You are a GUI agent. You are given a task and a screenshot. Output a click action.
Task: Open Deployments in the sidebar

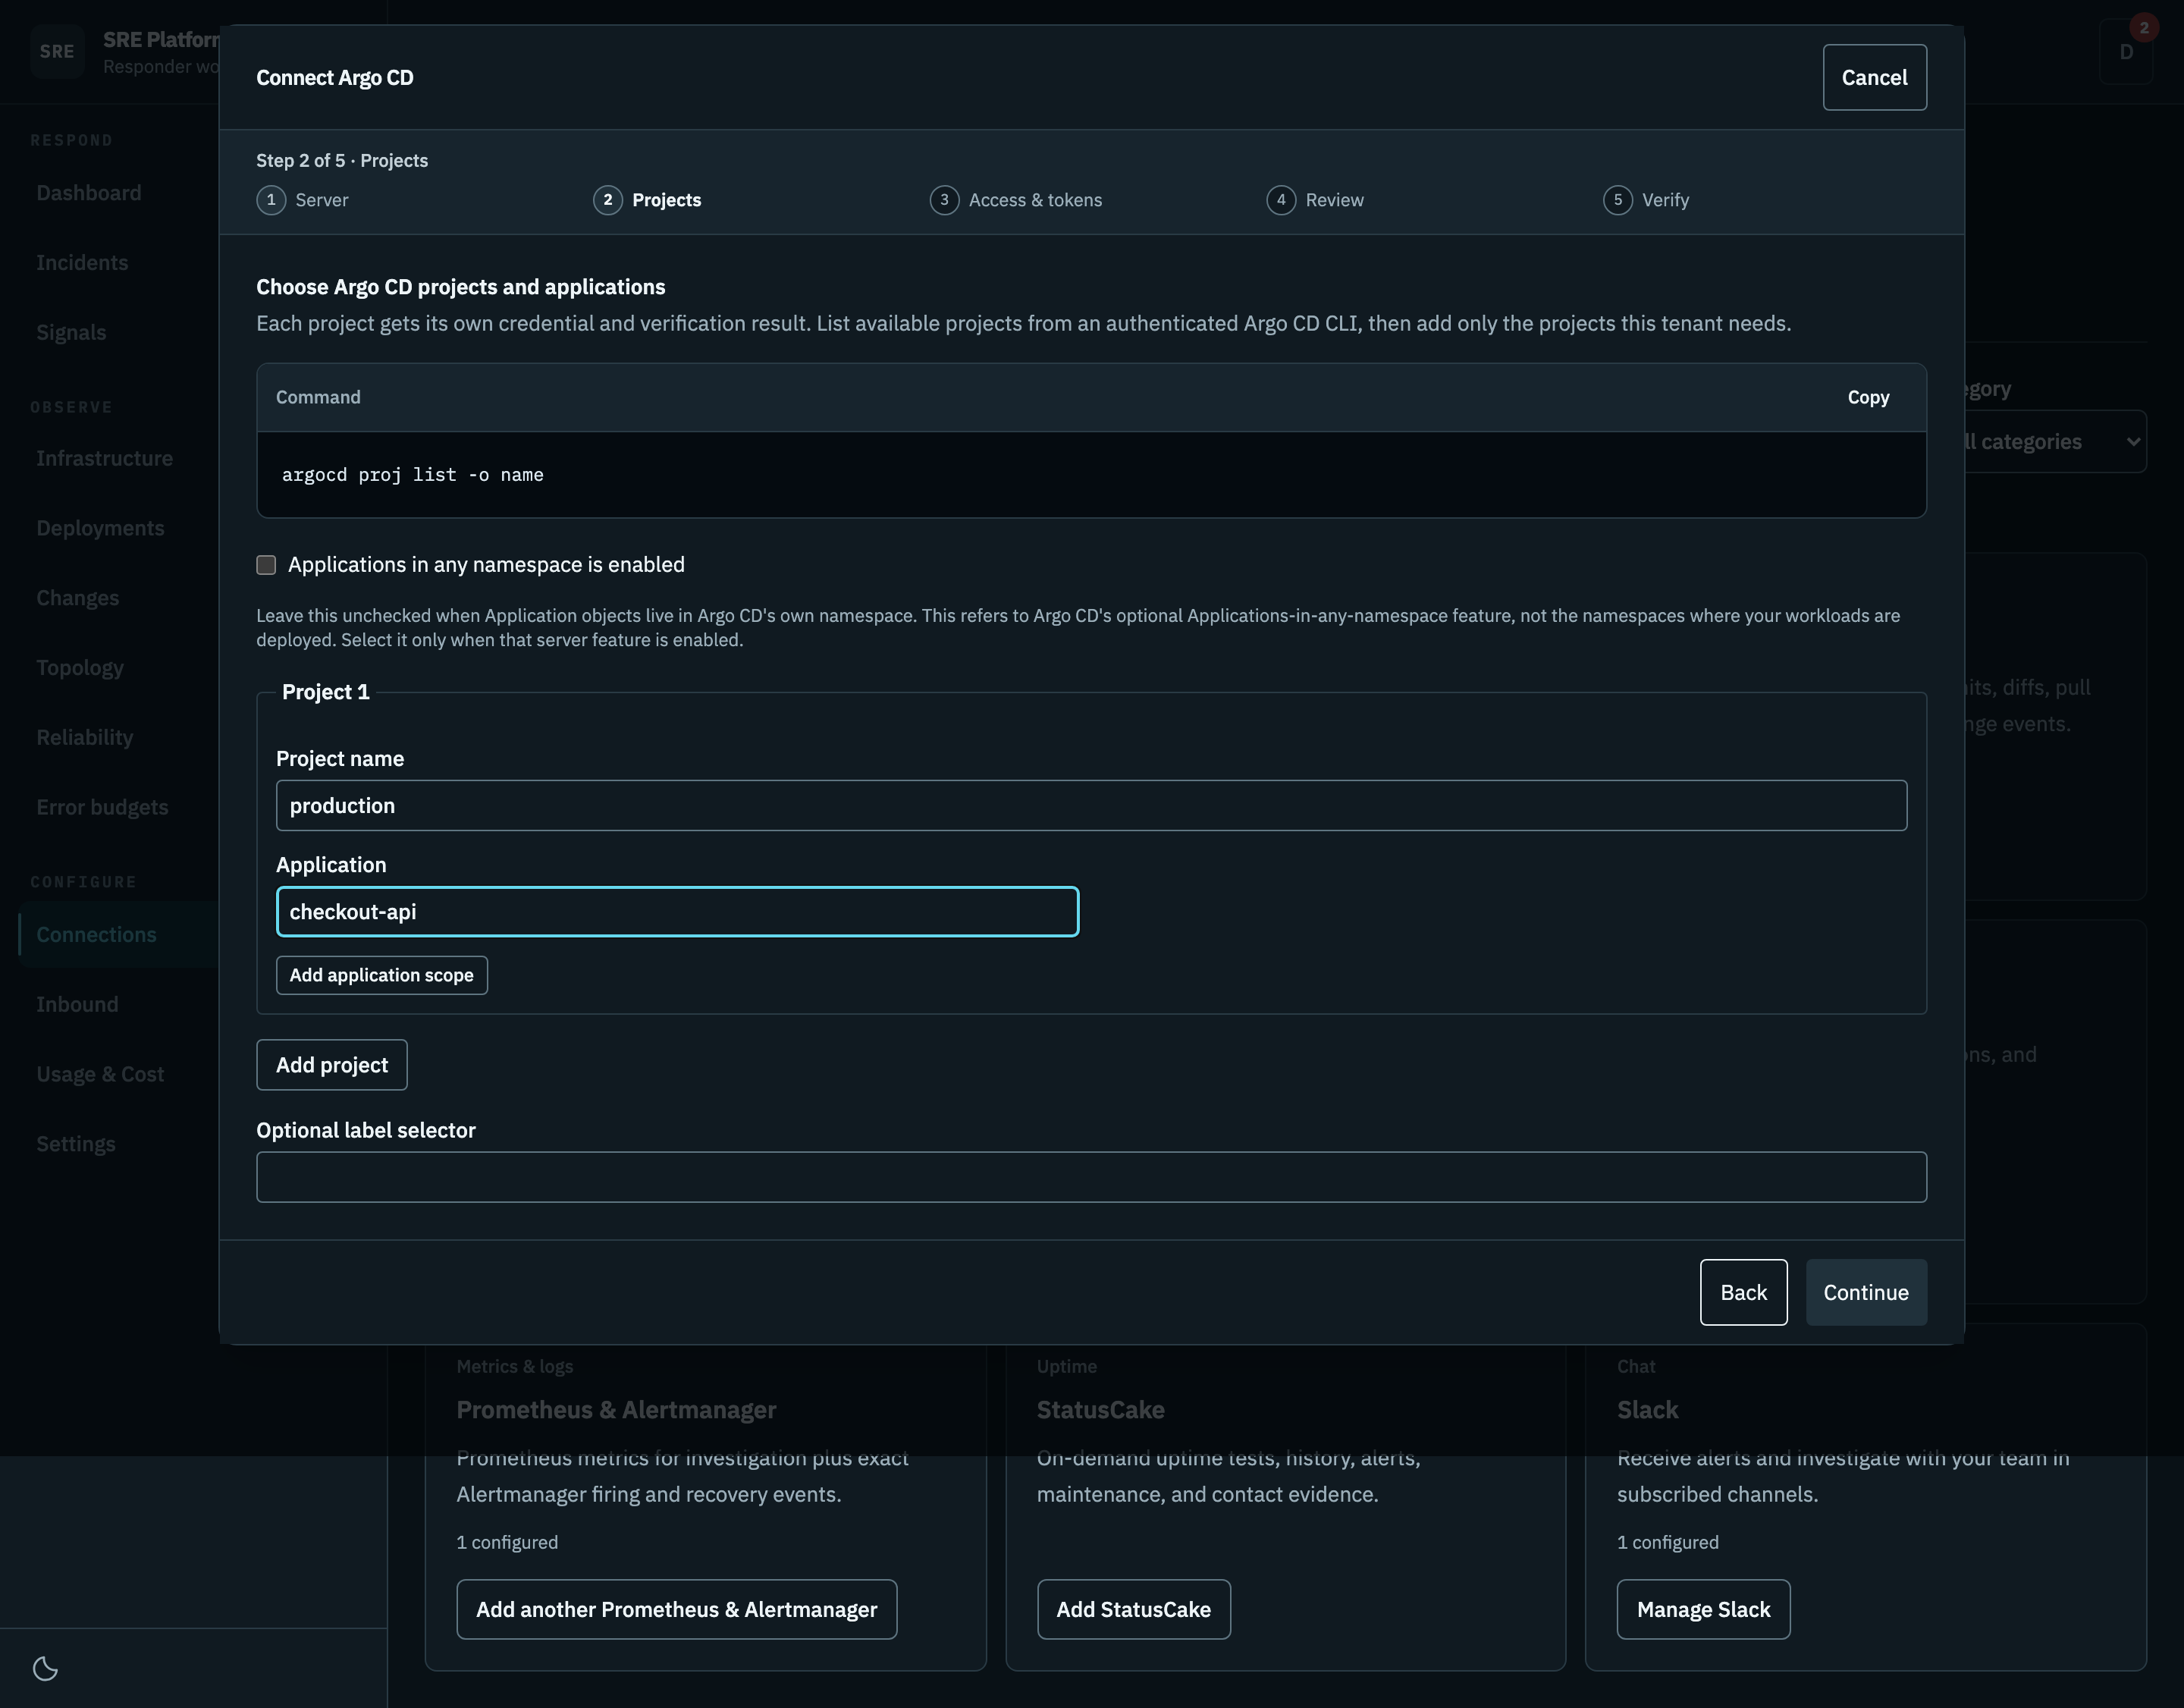pos(100,528)
